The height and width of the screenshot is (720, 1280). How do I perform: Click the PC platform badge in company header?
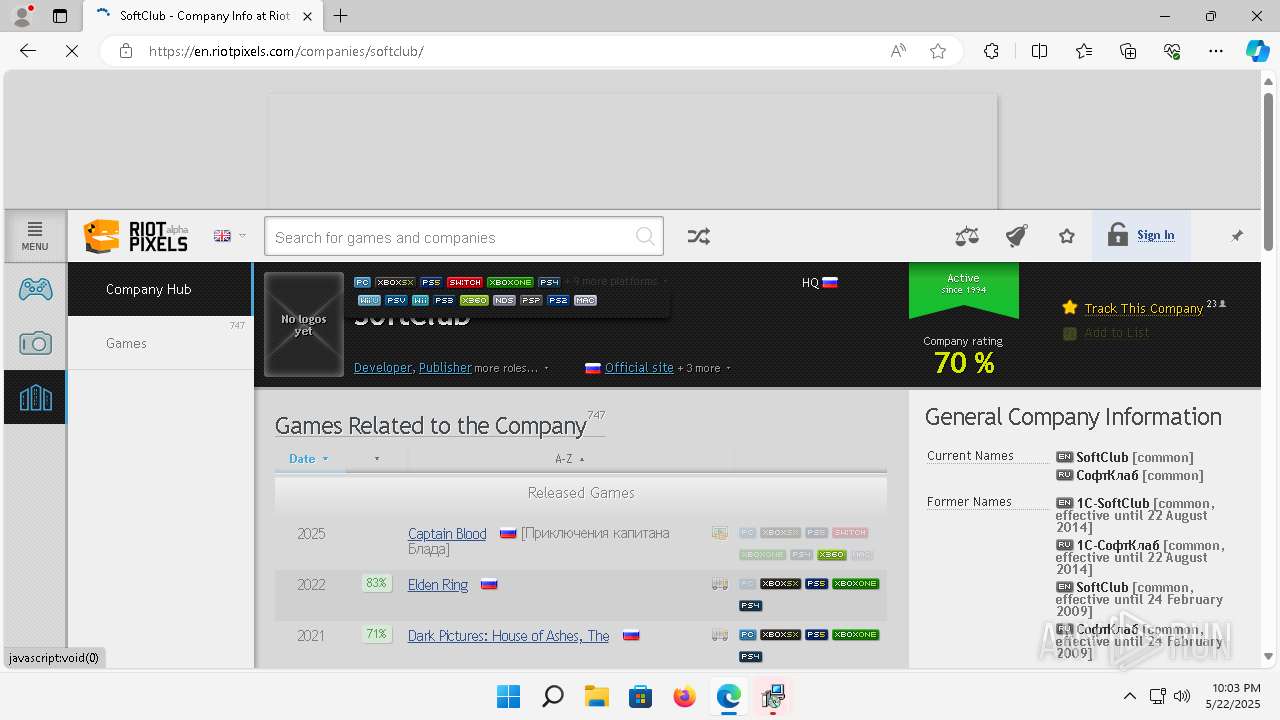tap(362, 282)
